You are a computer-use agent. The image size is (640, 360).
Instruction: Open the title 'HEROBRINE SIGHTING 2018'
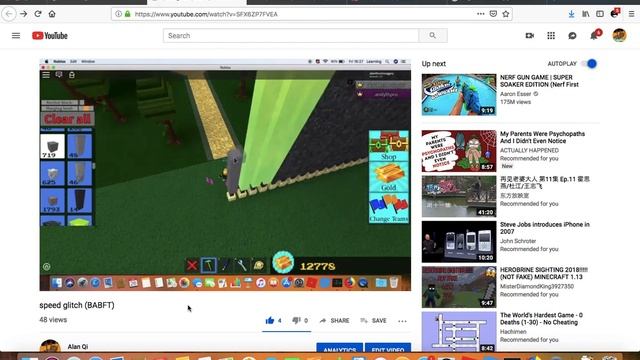point(544,273)
